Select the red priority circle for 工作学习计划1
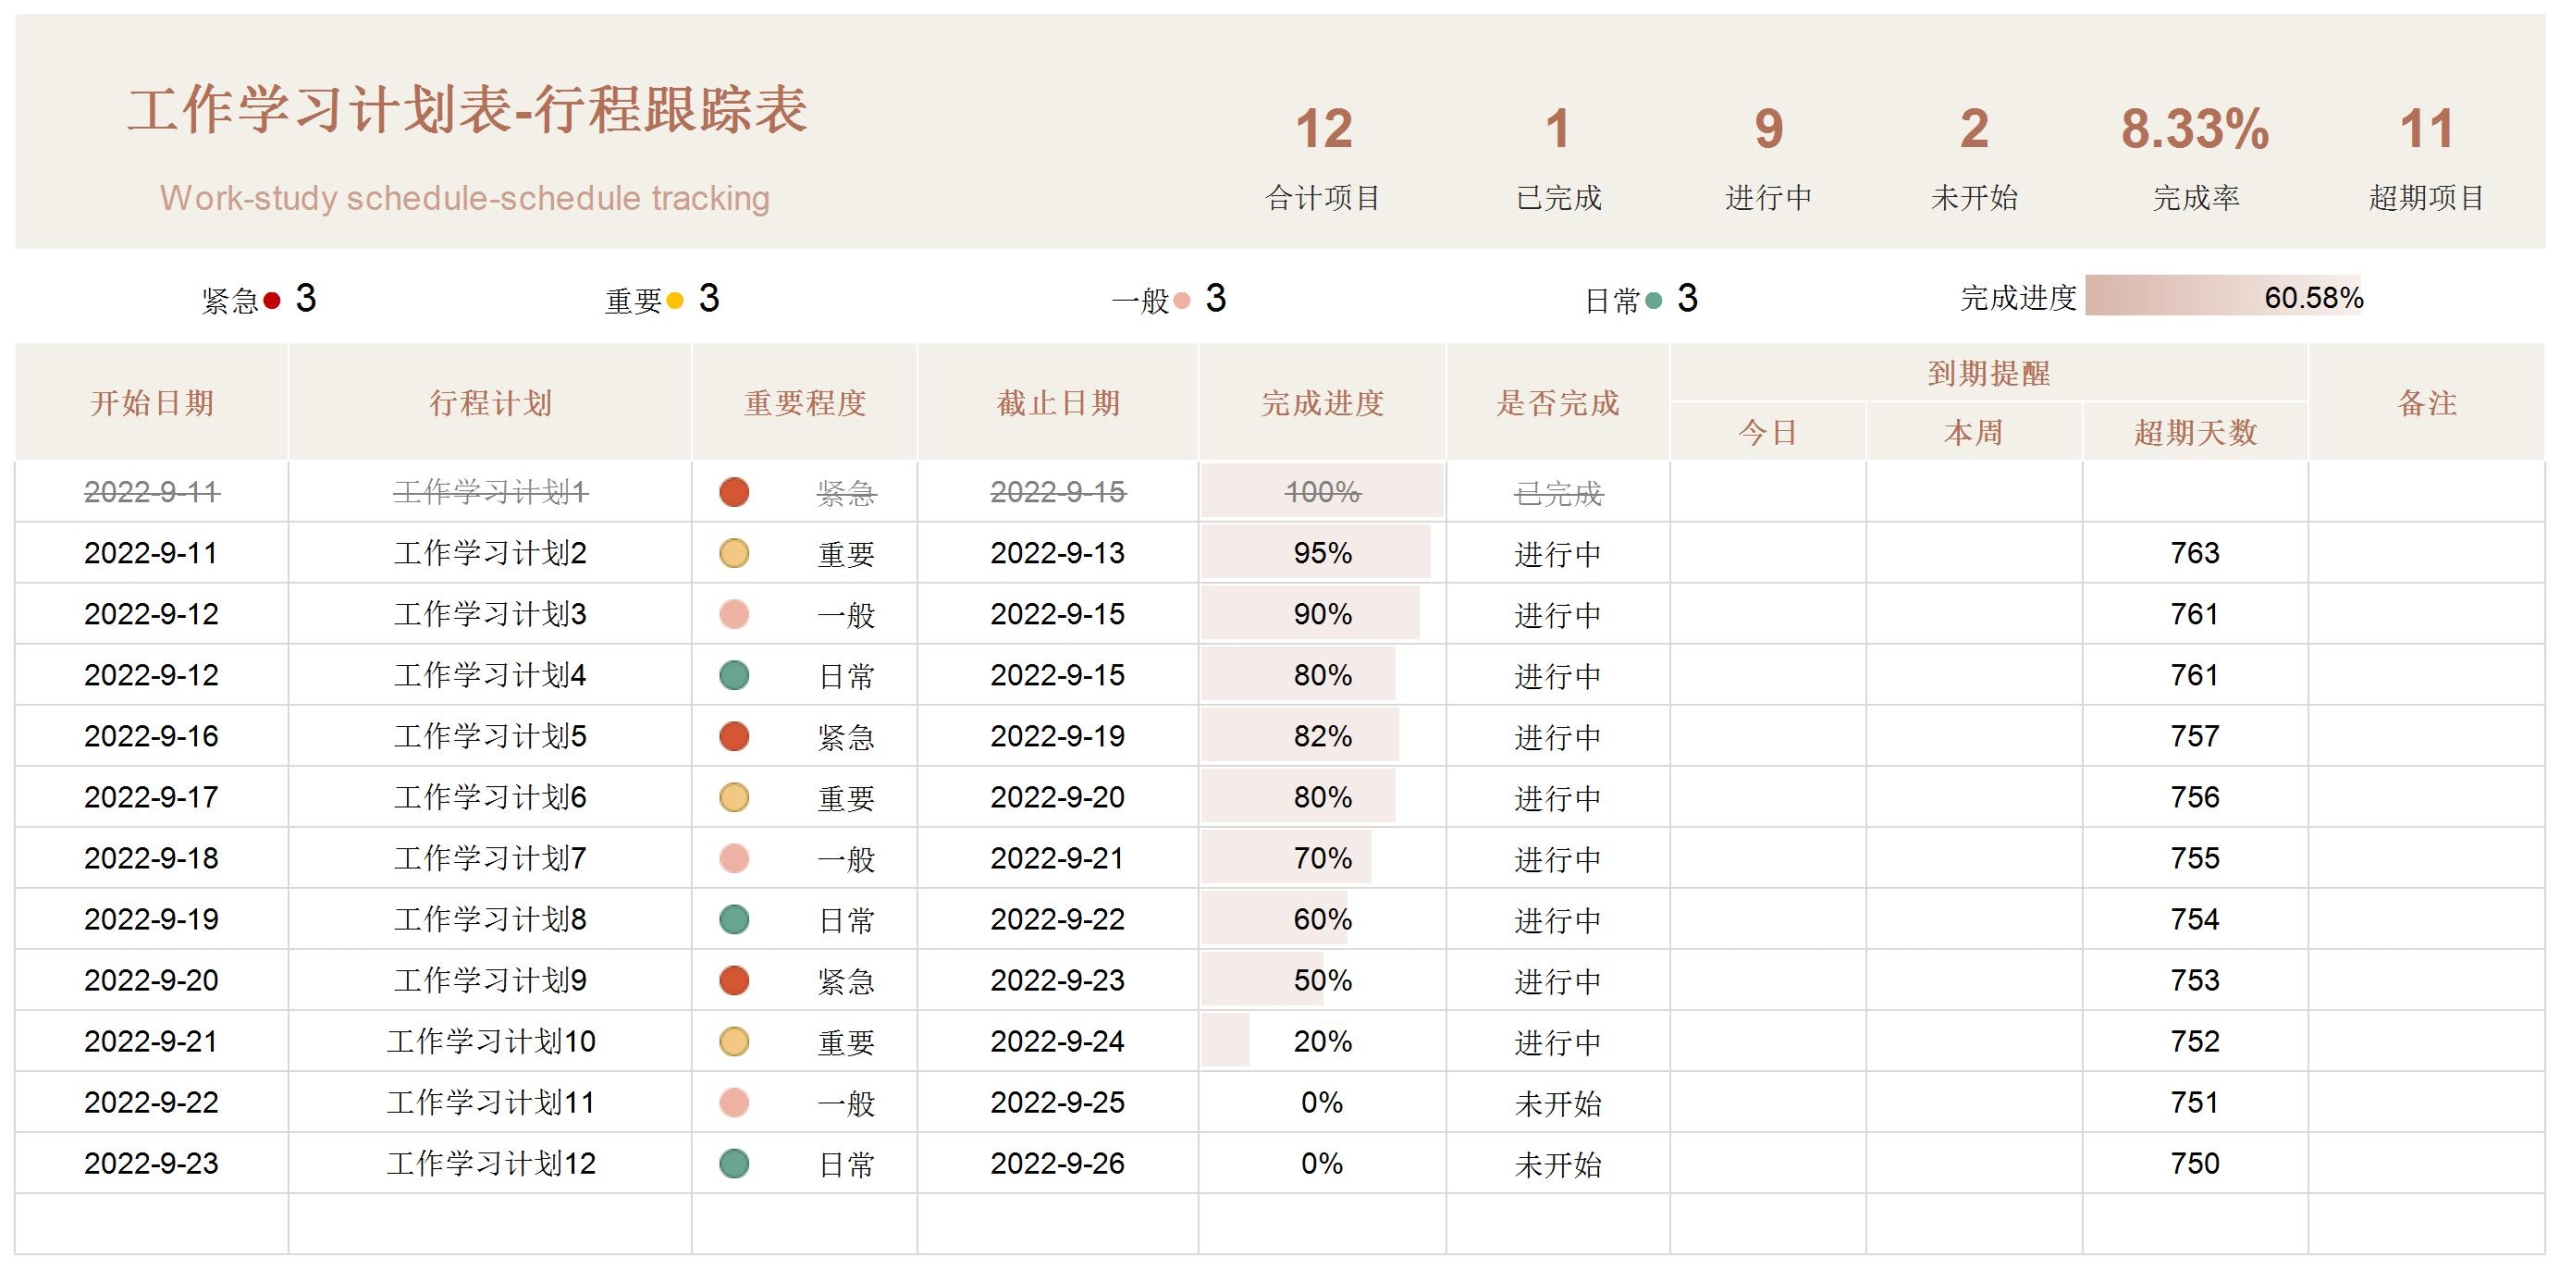Screen dimensions: 2560x1269 coord(734,492)
